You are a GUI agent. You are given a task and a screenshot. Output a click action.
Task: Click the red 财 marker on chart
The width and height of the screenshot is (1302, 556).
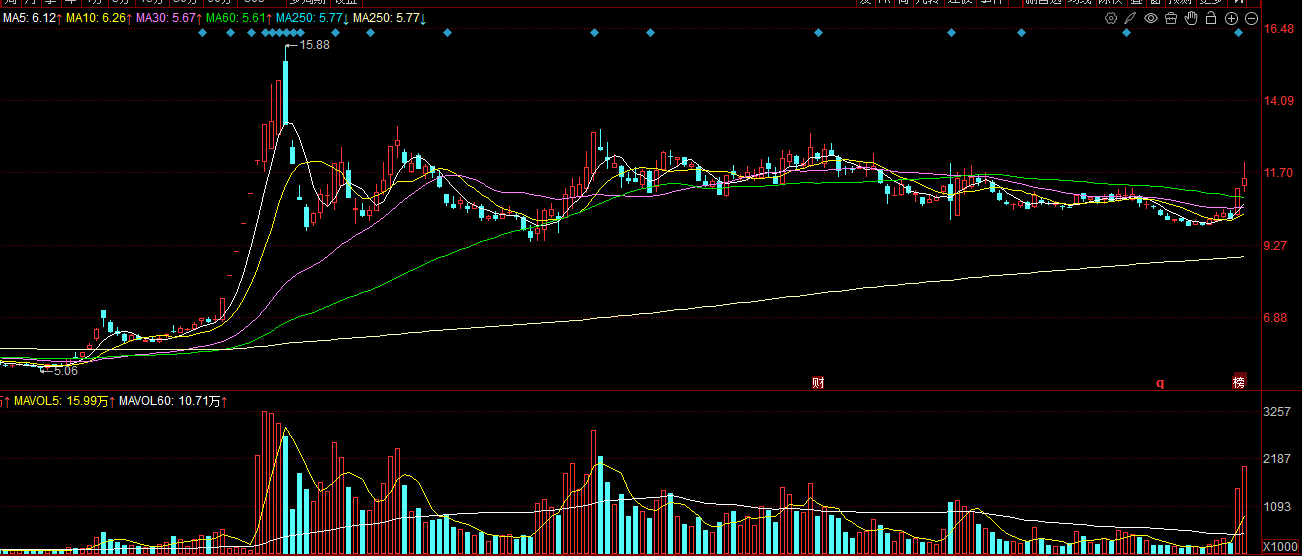pos(818,382)
